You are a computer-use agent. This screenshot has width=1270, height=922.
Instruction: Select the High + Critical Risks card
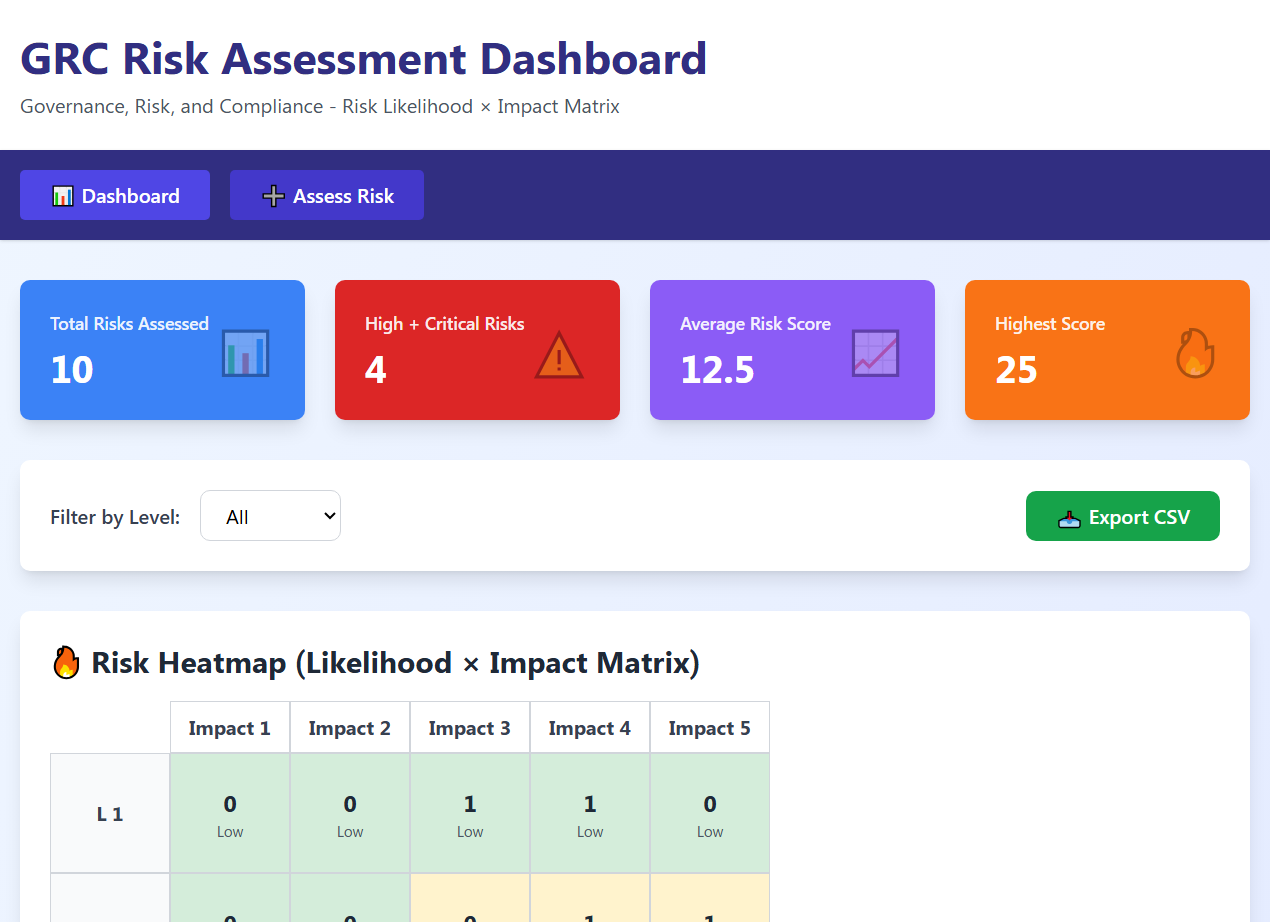click(x=477, y=350)
